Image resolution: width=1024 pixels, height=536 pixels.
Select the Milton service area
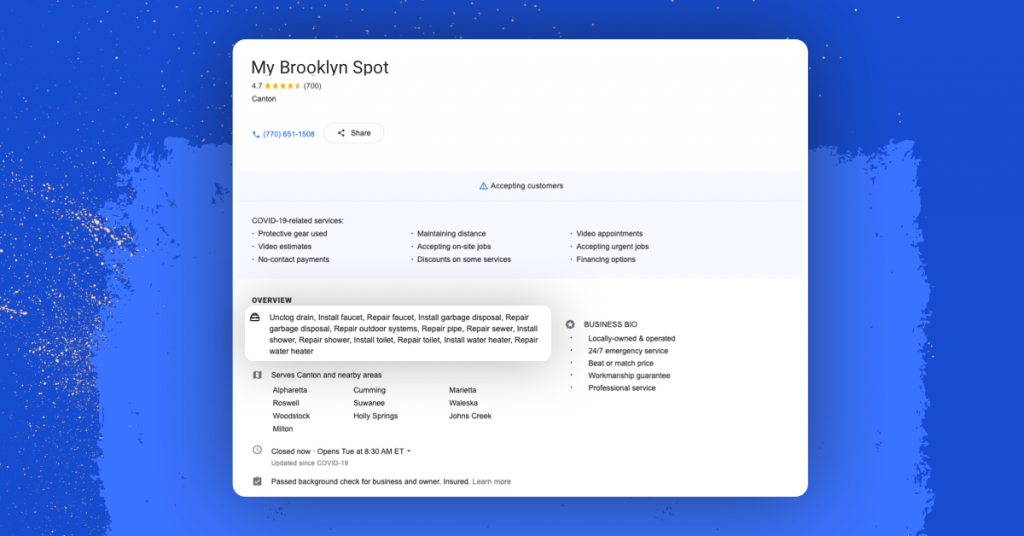283,430
